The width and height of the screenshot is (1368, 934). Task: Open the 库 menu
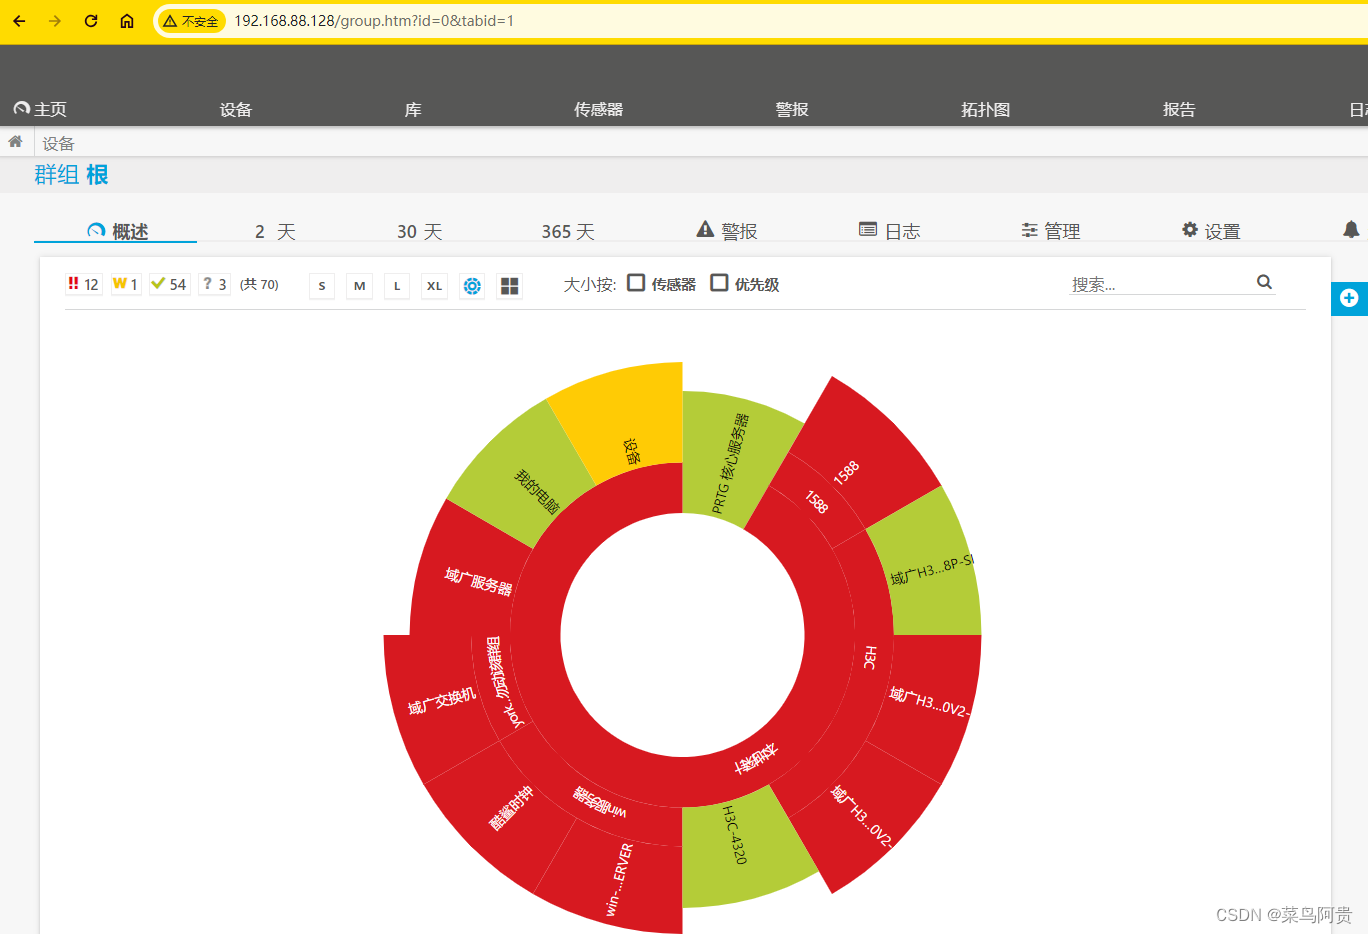[413, 109]
